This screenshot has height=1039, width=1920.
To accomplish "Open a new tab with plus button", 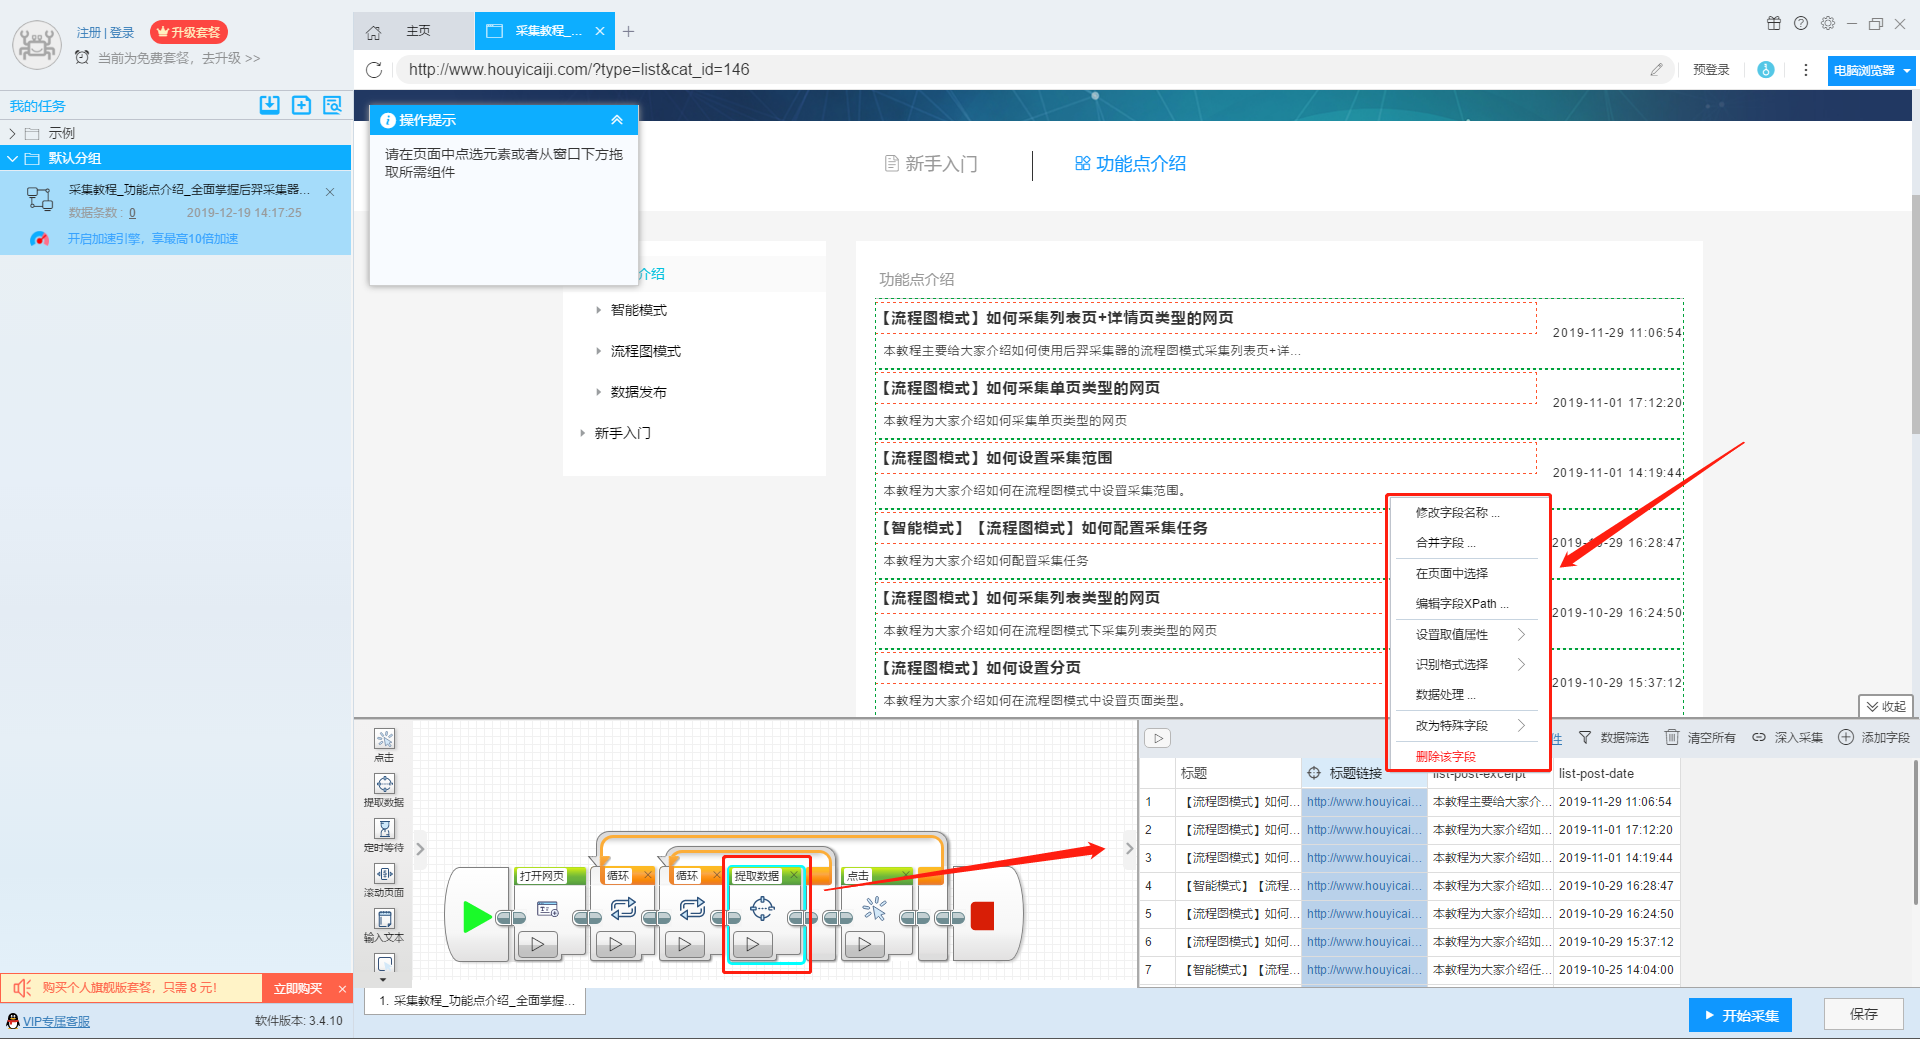I will tap(628, 31).
